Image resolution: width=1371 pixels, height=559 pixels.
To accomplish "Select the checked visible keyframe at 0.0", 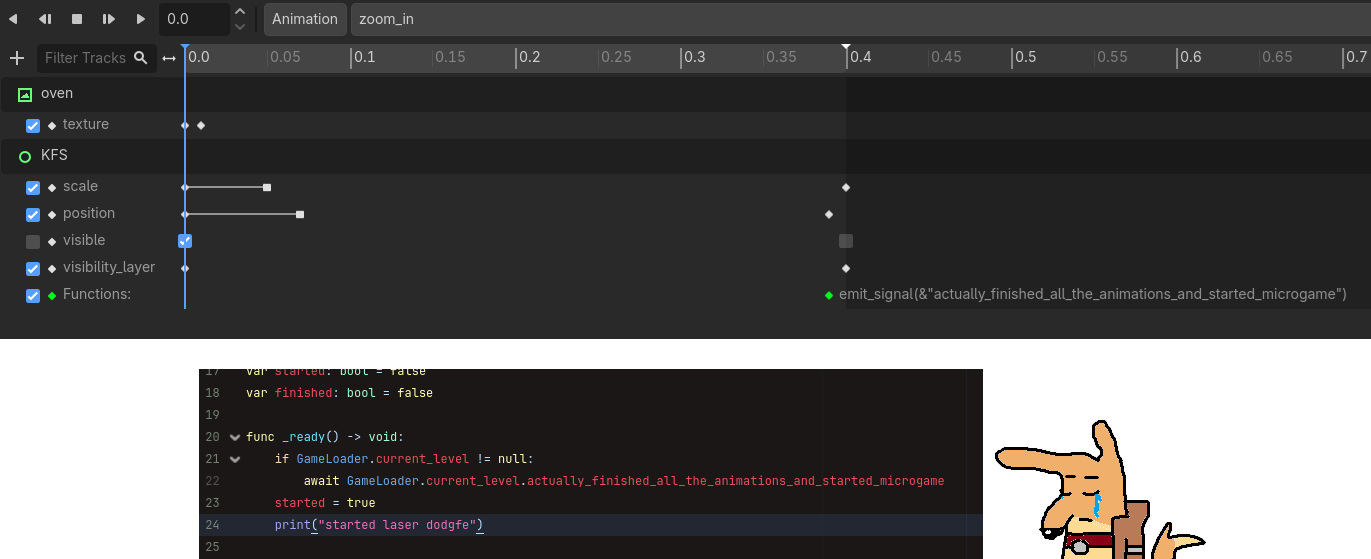I will coord(185,241).
